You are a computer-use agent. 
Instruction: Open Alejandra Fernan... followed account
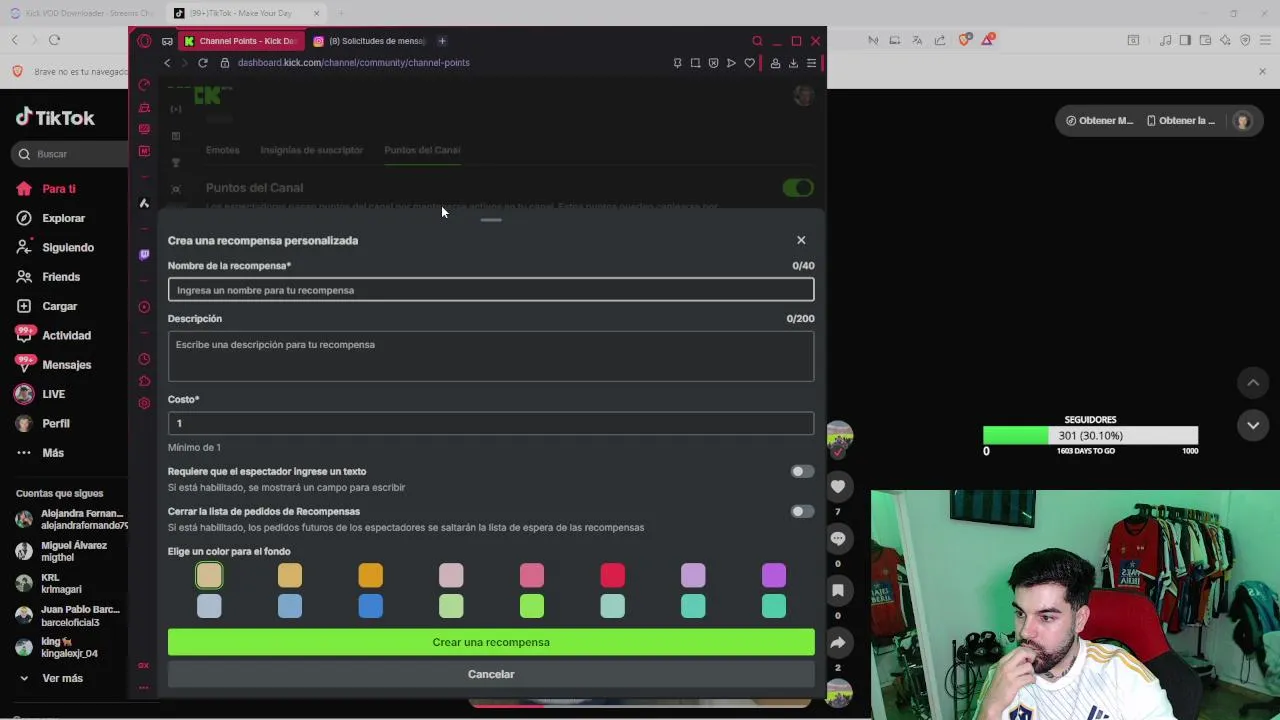point(72,519)
